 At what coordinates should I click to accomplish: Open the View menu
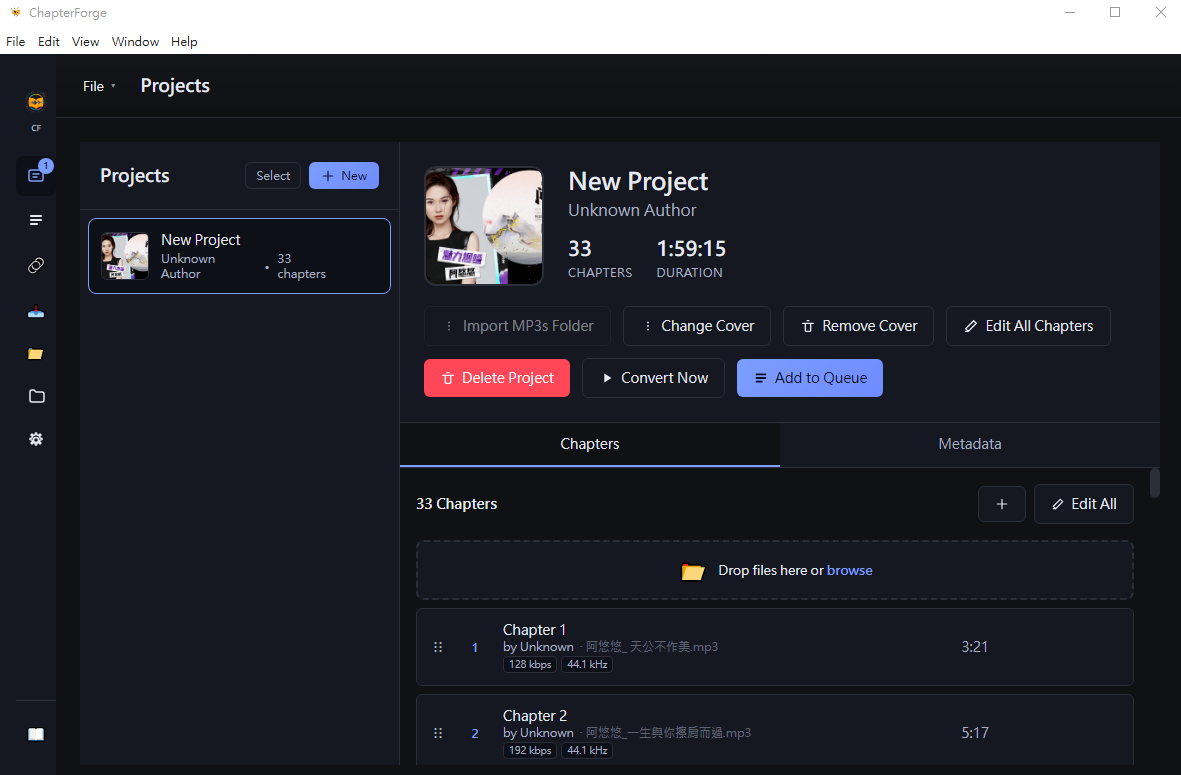(85, 41)
